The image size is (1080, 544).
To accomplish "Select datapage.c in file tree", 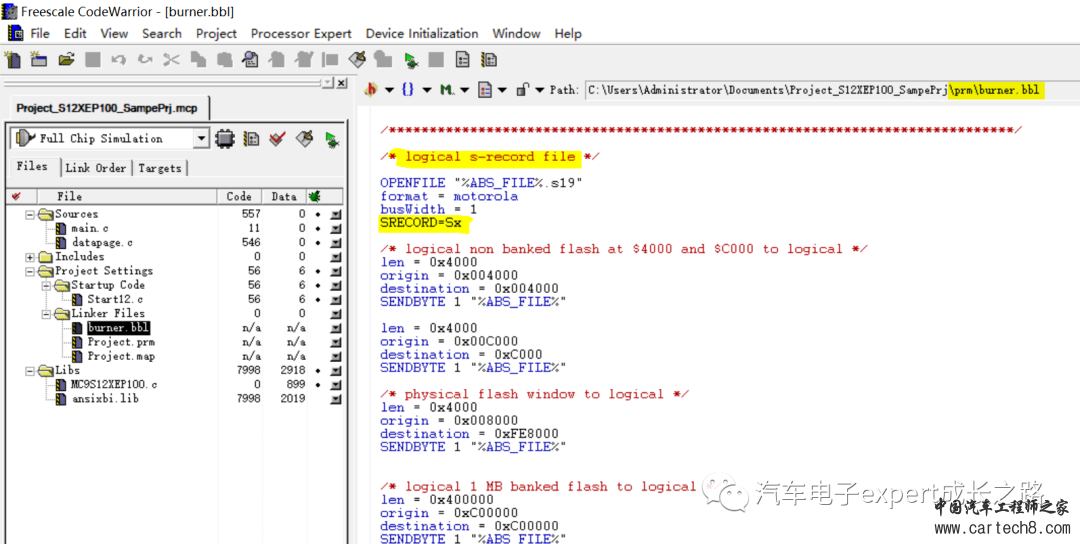I will click(x=103, y=242).
